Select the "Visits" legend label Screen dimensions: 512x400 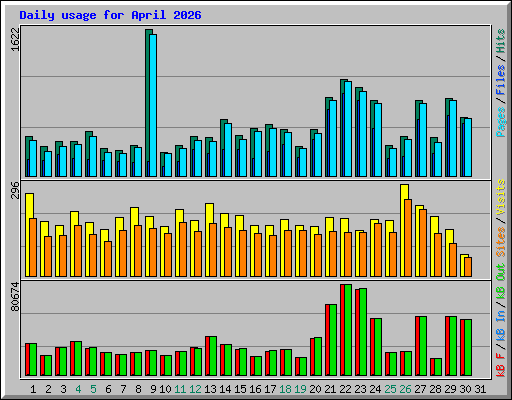tap(501, 197)
